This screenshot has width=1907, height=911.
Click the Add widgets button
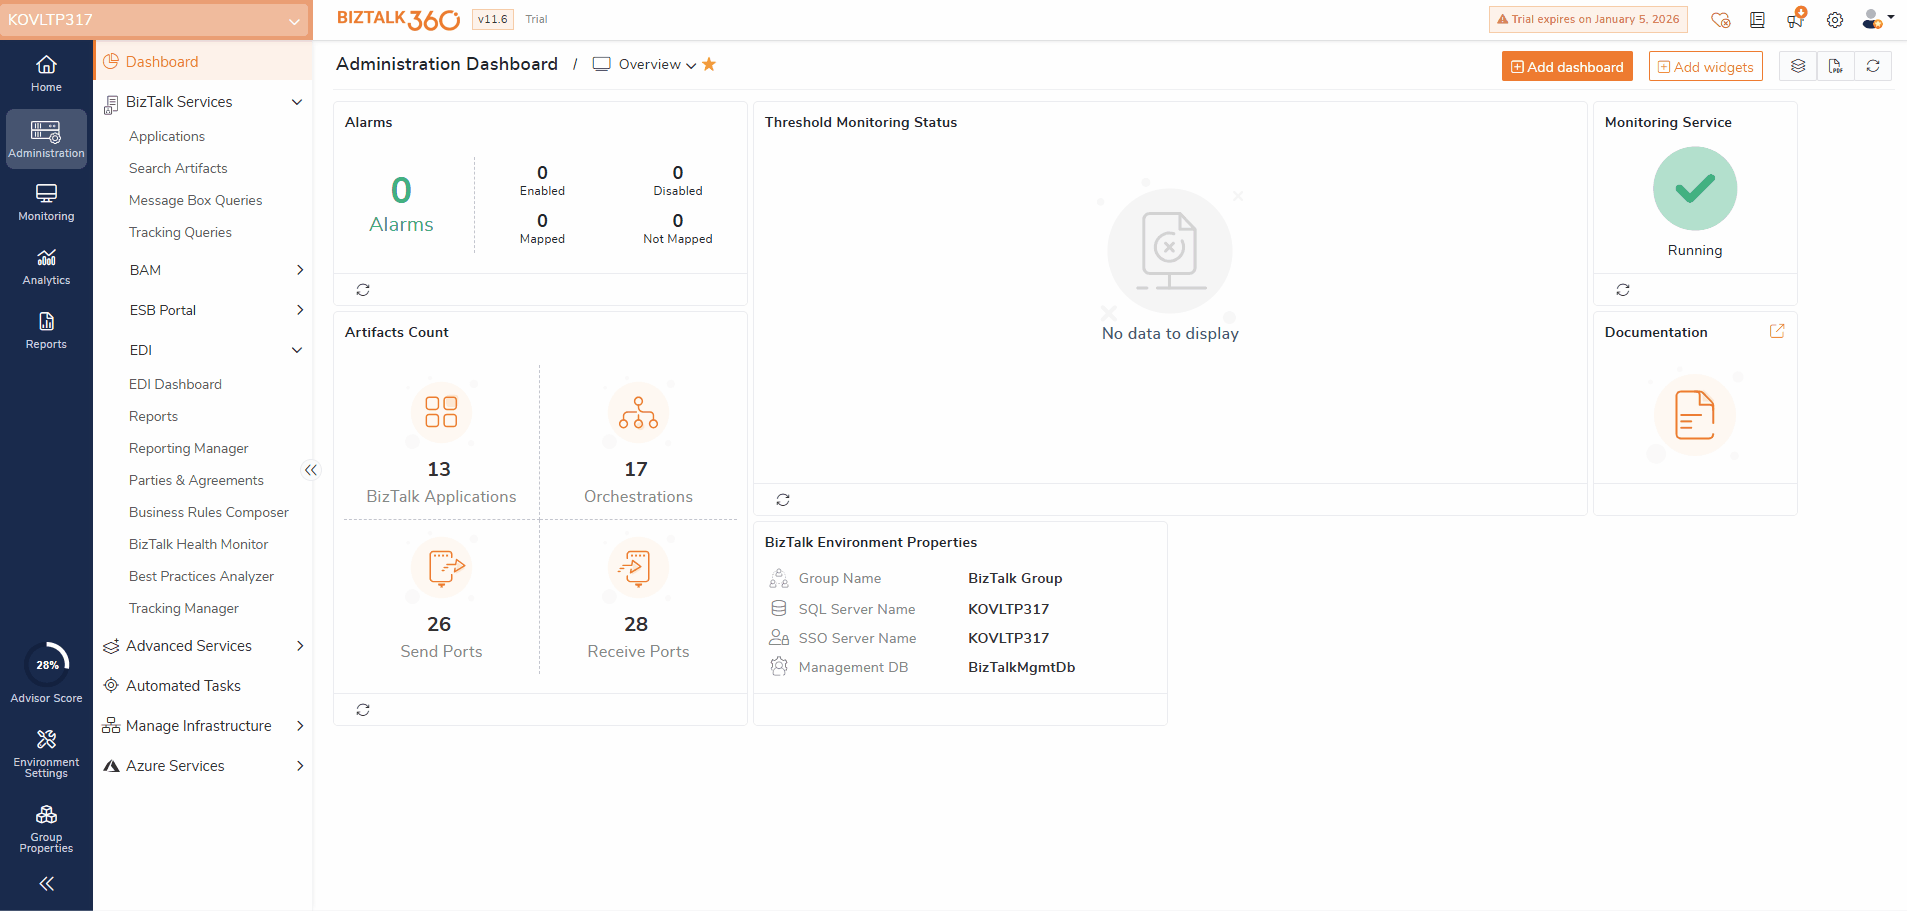1705,66
